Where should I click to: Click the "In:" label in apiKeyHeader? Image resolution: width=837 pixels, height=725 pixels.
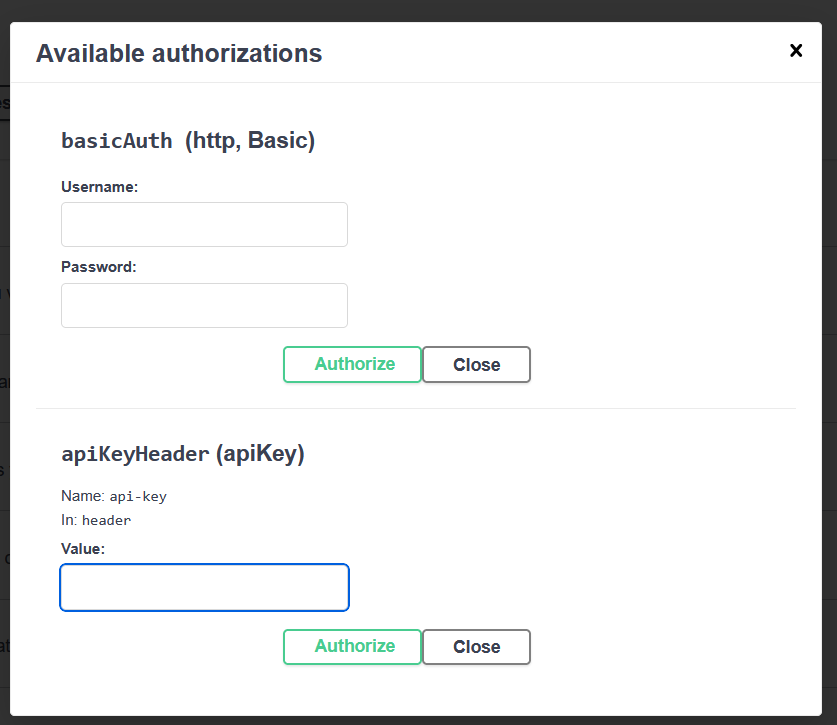tap(69, 520)
